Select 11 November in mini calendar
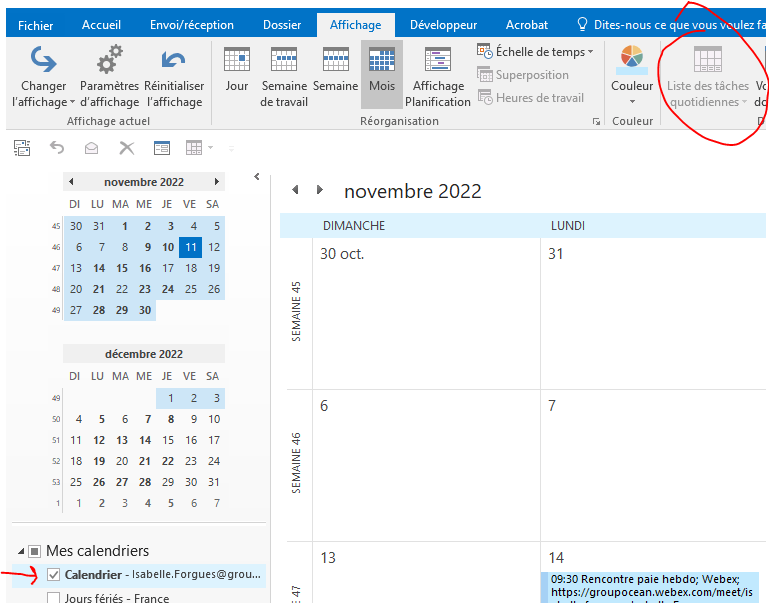The height and width of the screenshot is (603, 769). tap(191, 247)
